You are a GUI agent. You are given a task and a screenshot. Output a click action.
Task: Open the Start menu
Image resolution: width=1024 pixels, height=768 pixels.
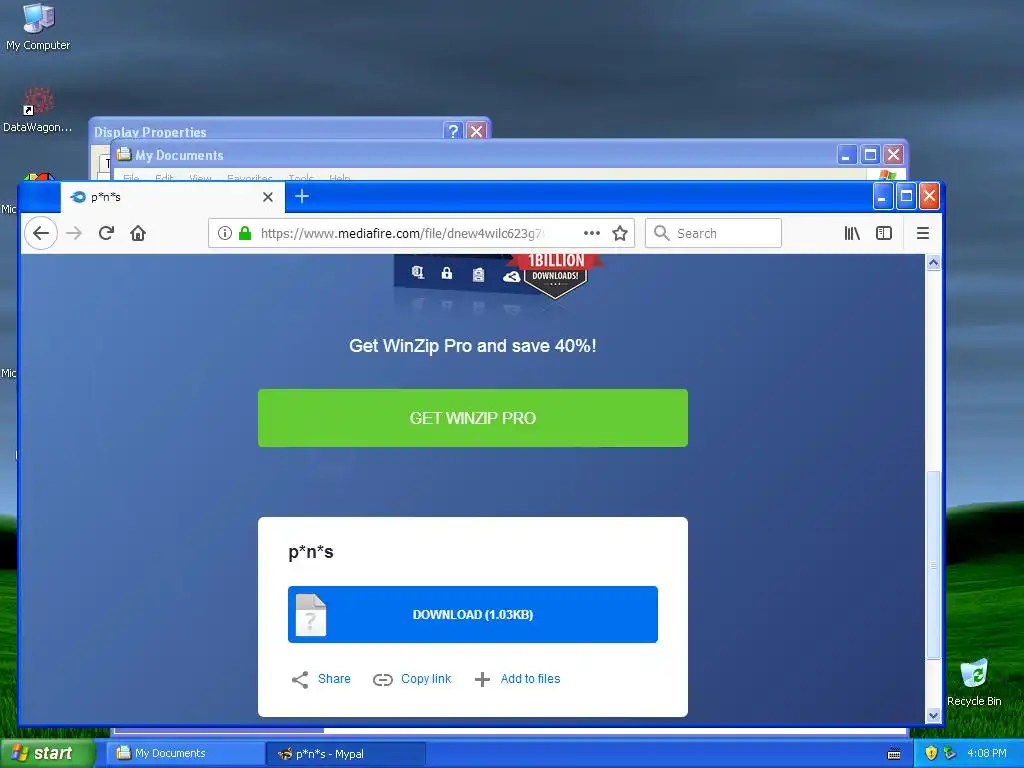(46, 753)
